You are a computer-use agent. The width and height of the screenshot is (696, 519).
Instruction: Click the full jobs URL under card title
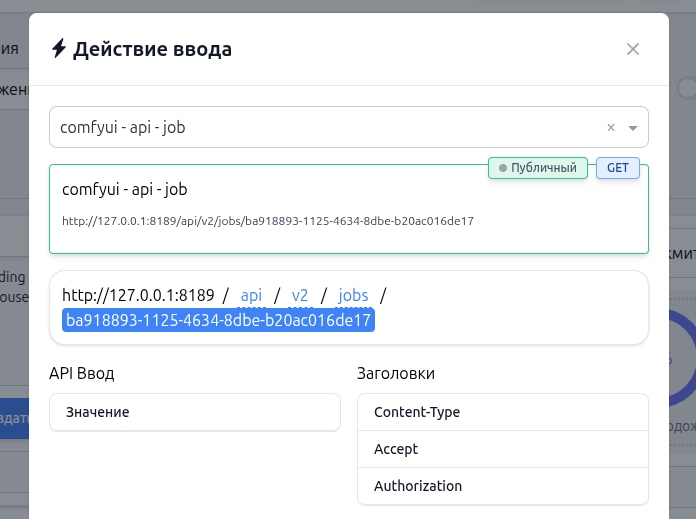[268, 221]
